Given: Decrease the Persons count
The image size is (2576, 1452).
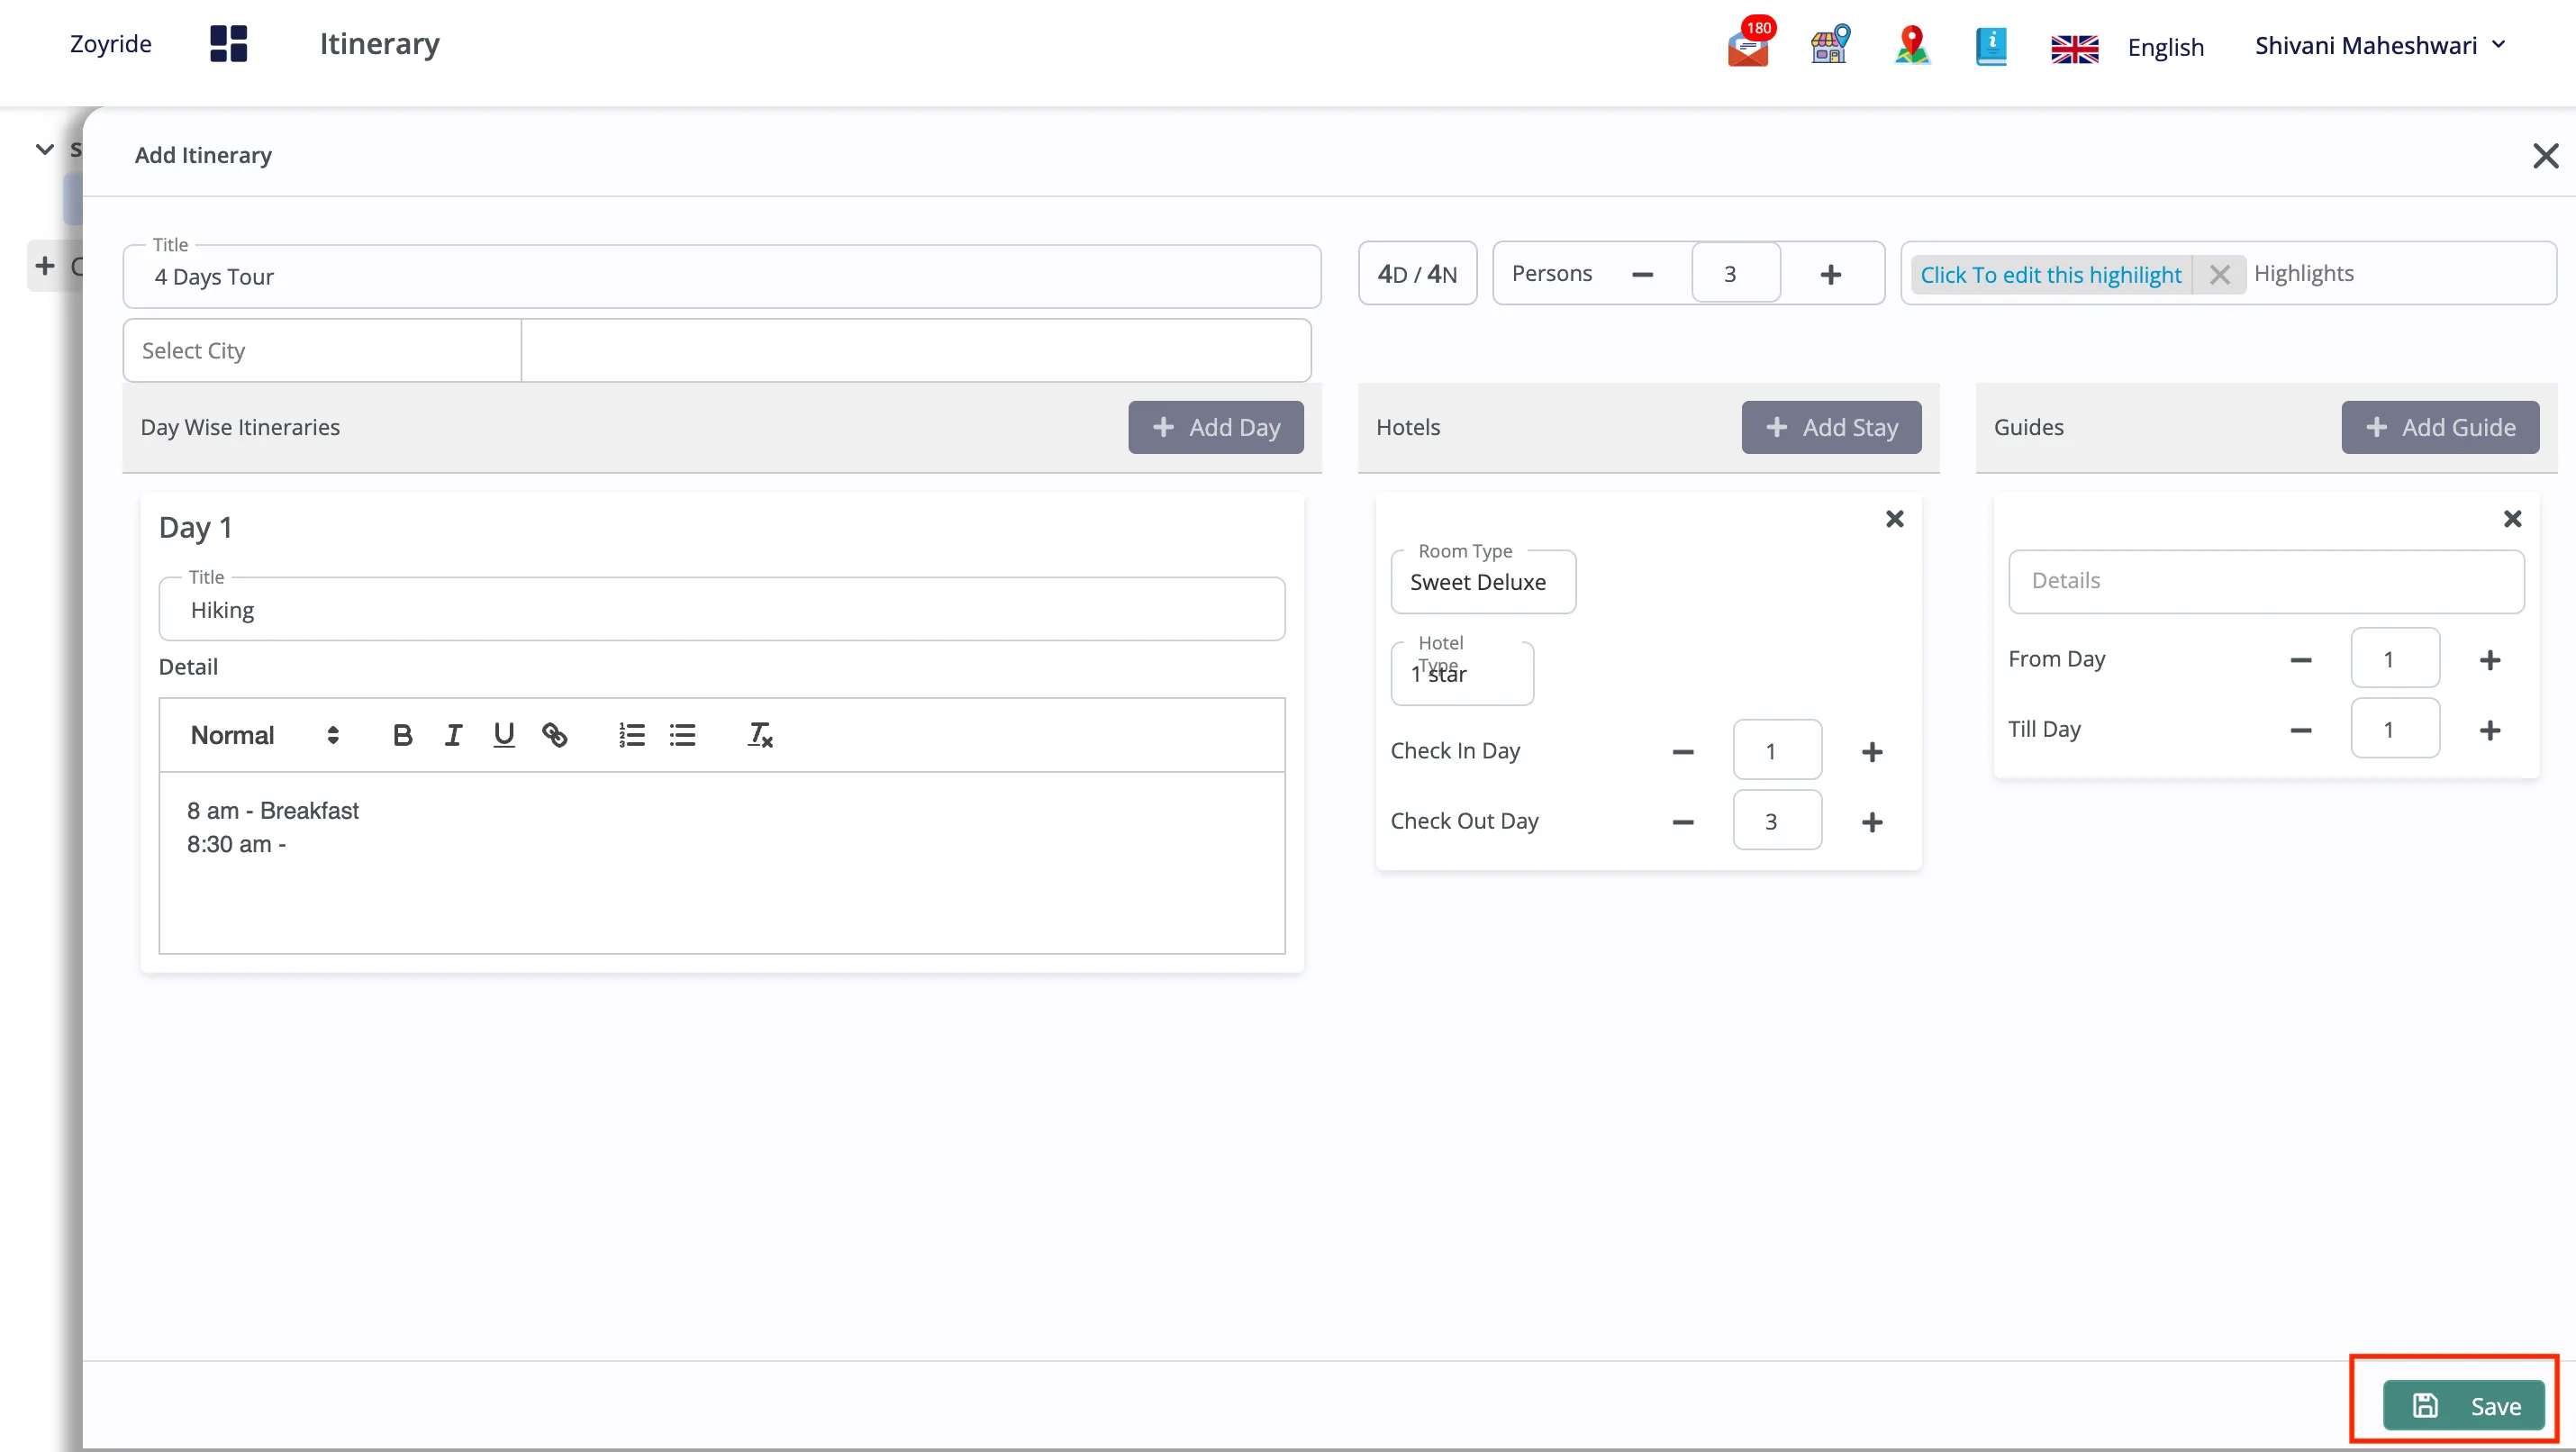Looking at the screenshot, I should (1642, 274).
